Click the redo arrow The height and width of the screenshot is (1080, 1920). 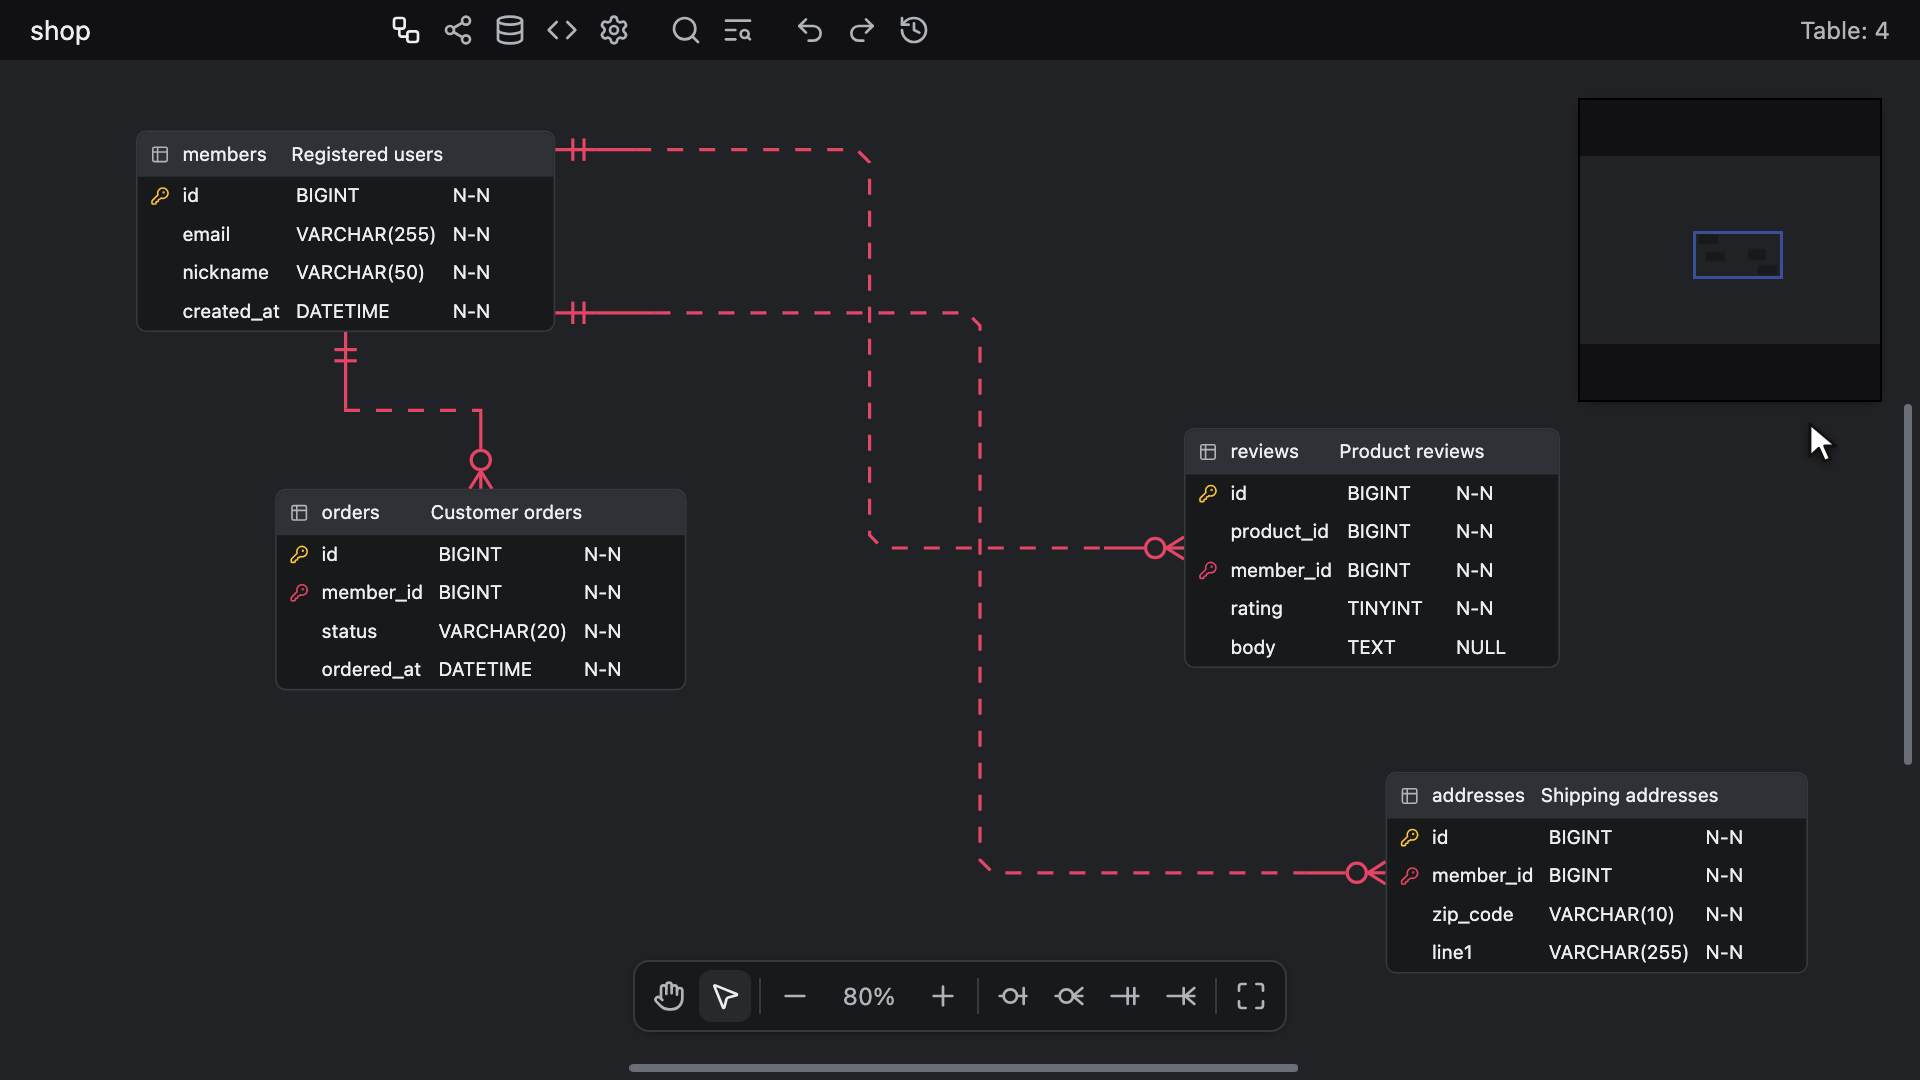click(862, 30)
